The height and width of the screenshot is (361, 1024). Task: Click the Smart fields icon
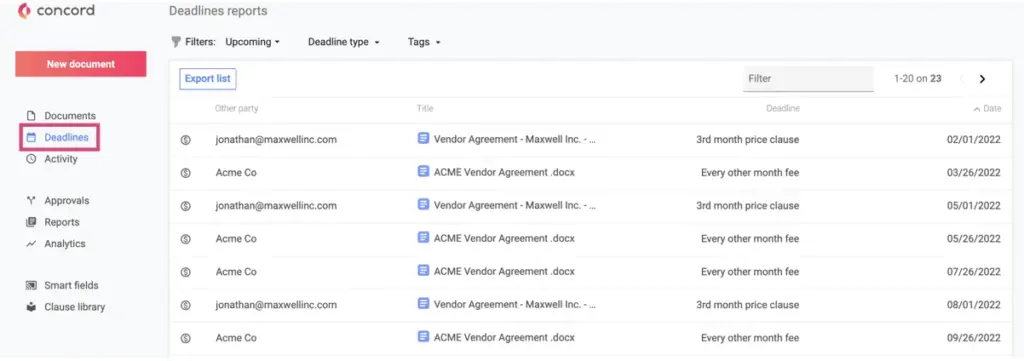(31, 285)
